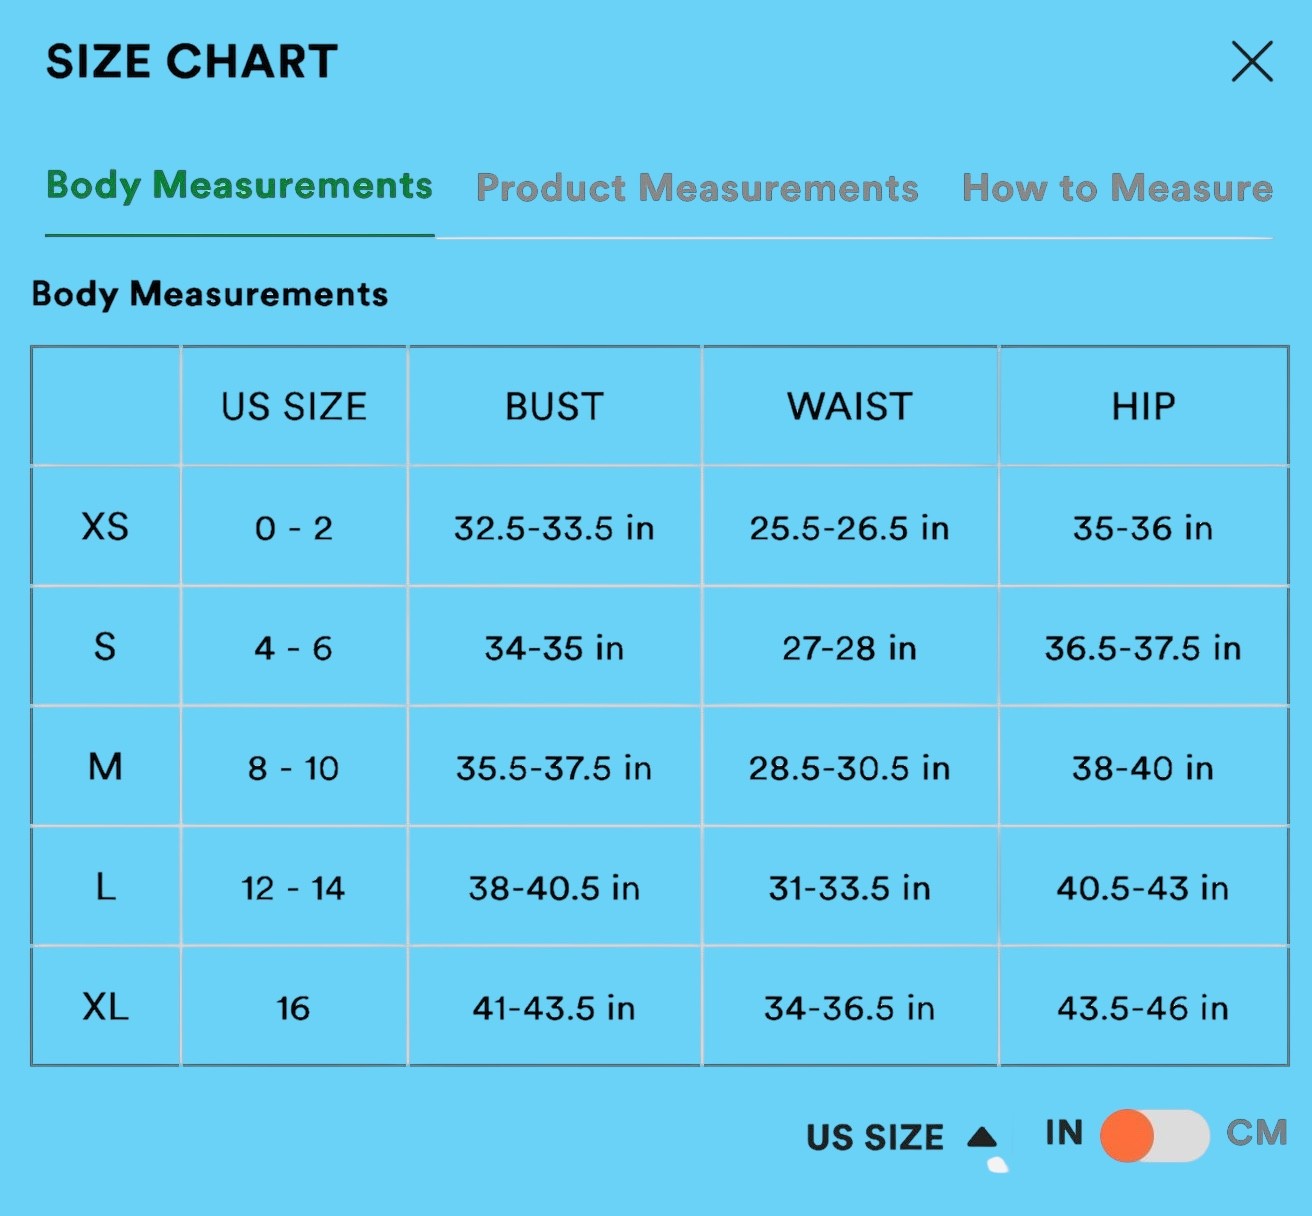This screenshot has width=1312, height=1216.
Task: Click the WAIST column header
Action: 850,407
